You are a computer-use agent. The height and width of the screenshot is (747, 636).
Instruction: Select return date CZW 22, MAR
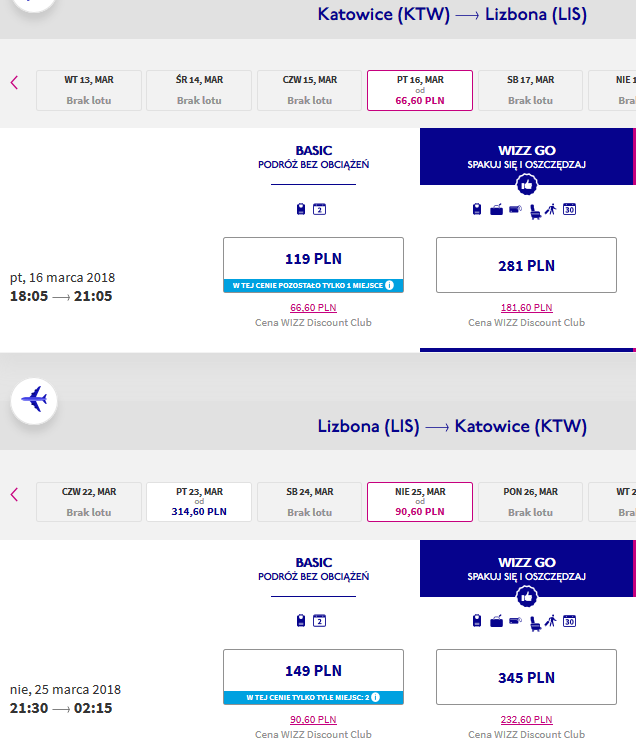pyautogui.click(x=89, y=502)
